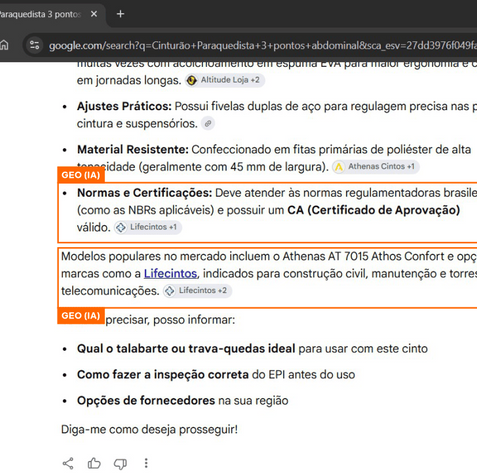Click the link icon after suspensórios

(208, 124)
